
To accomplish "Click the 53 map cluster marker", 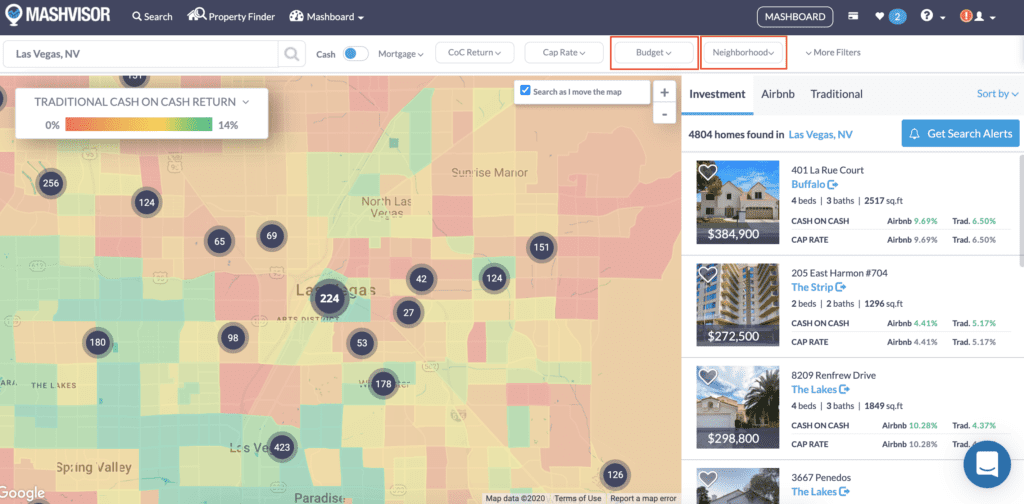I will (362, 343).
